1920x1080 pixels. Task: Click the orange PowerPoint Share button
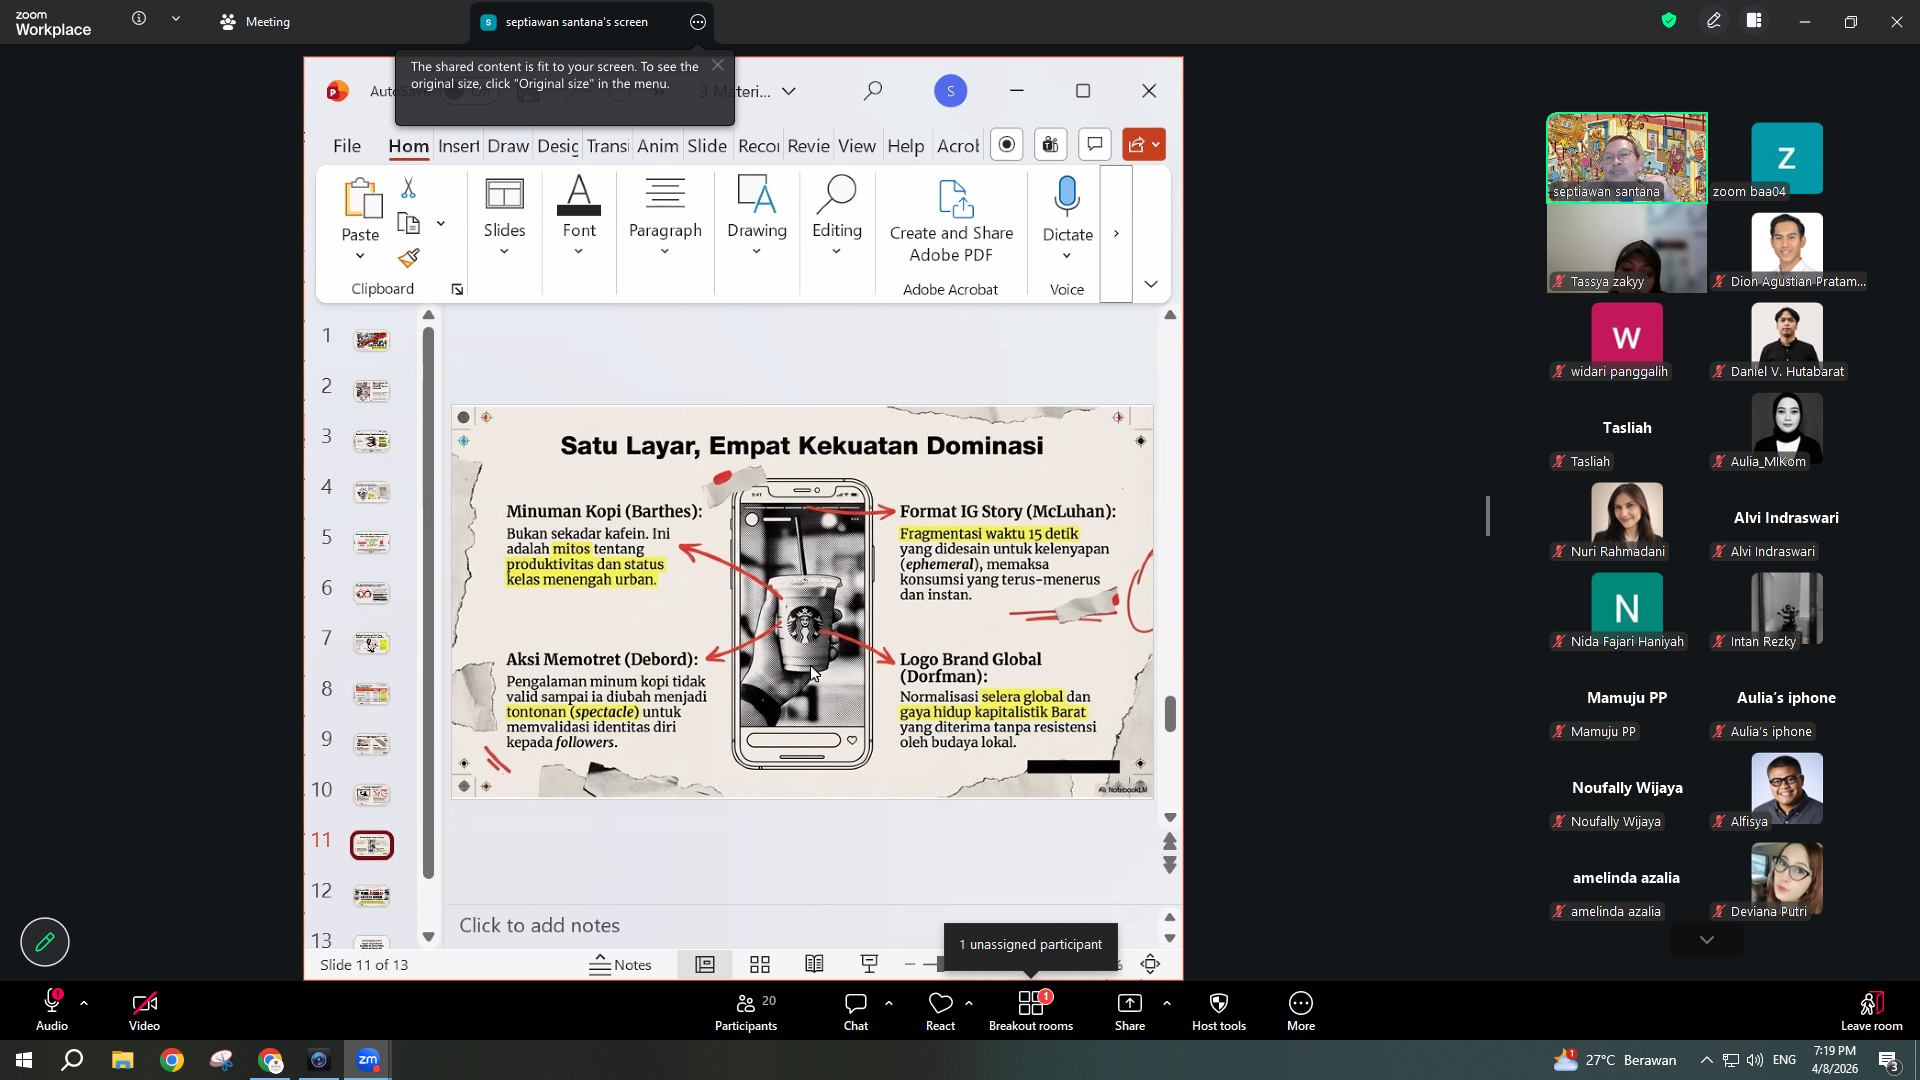[1144, 145]
